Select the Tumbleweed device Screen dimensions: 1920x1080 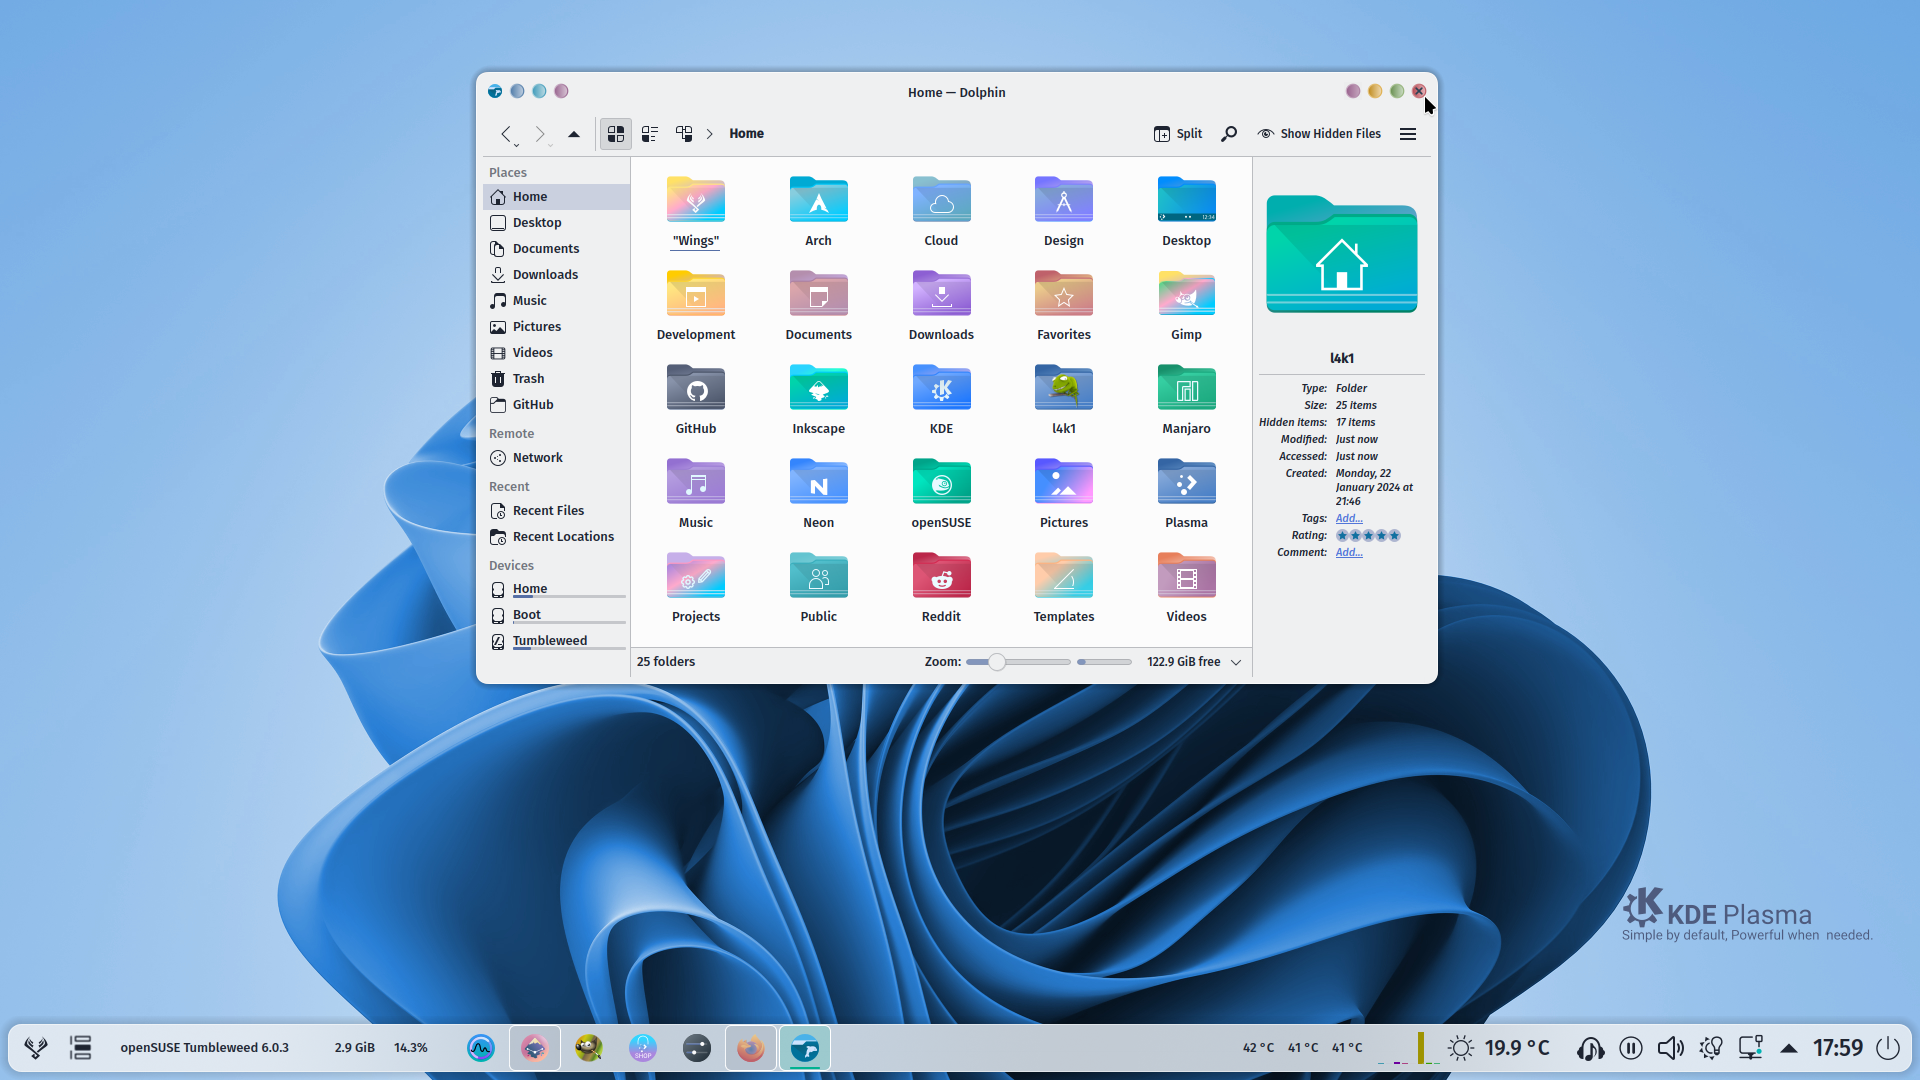556,641
